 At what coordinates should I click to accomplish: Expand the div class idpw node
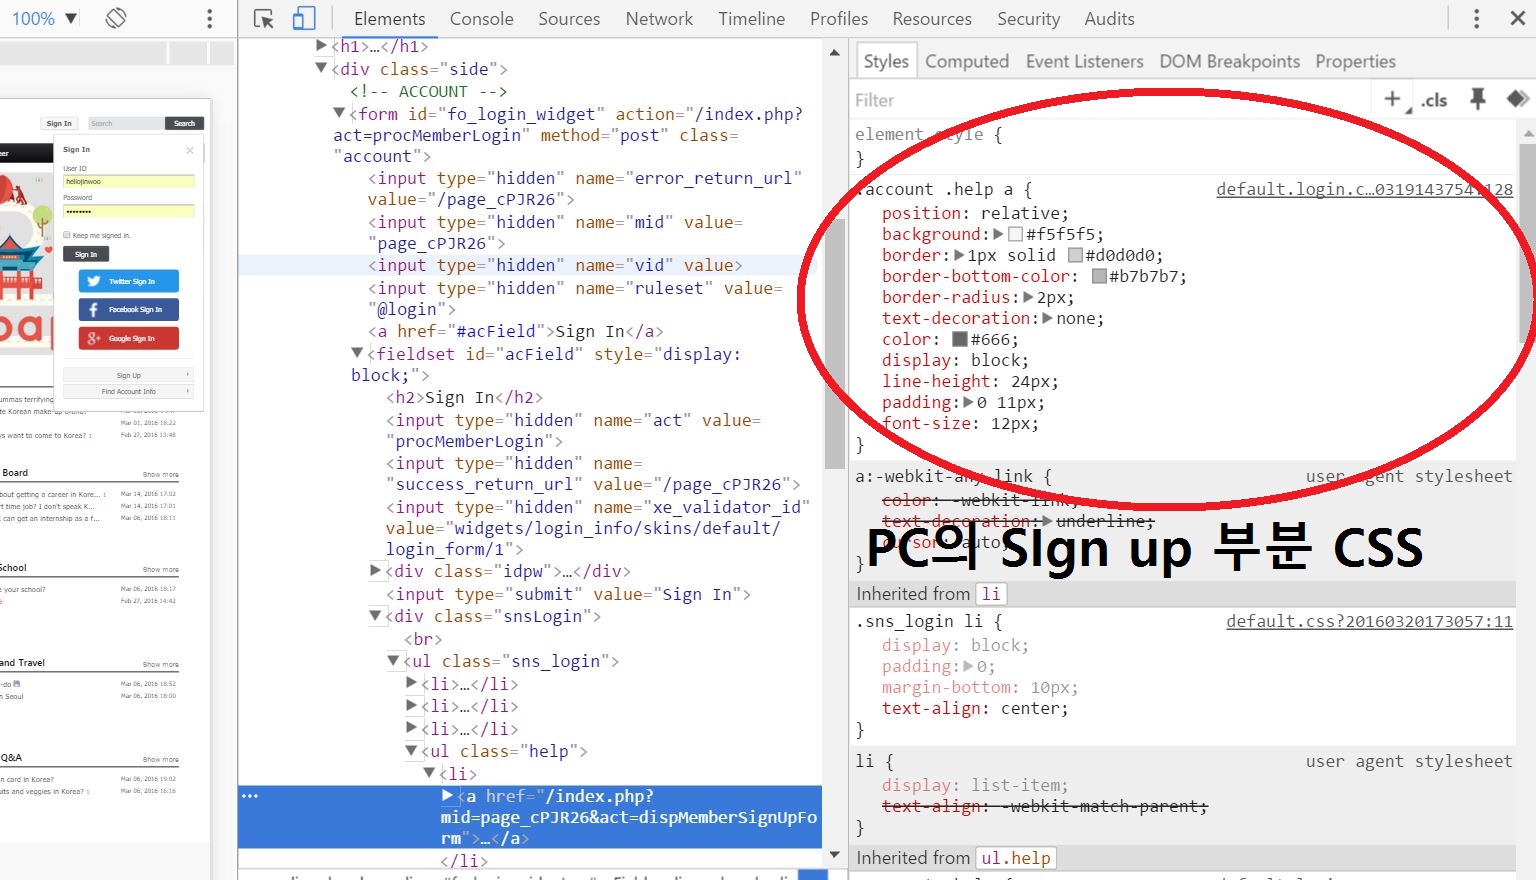coord(376,571)
